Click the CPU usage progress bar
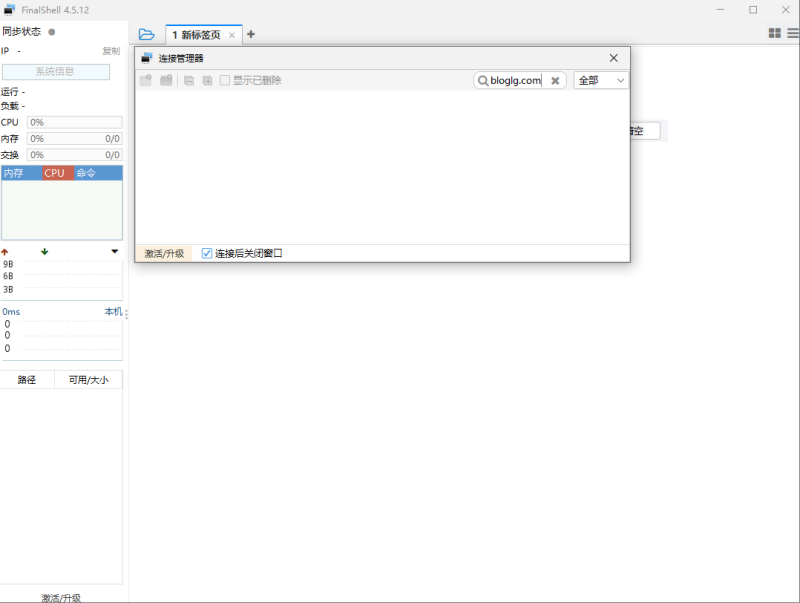The width and height of the screenshot is (800, 603). (x=75, y=122)
